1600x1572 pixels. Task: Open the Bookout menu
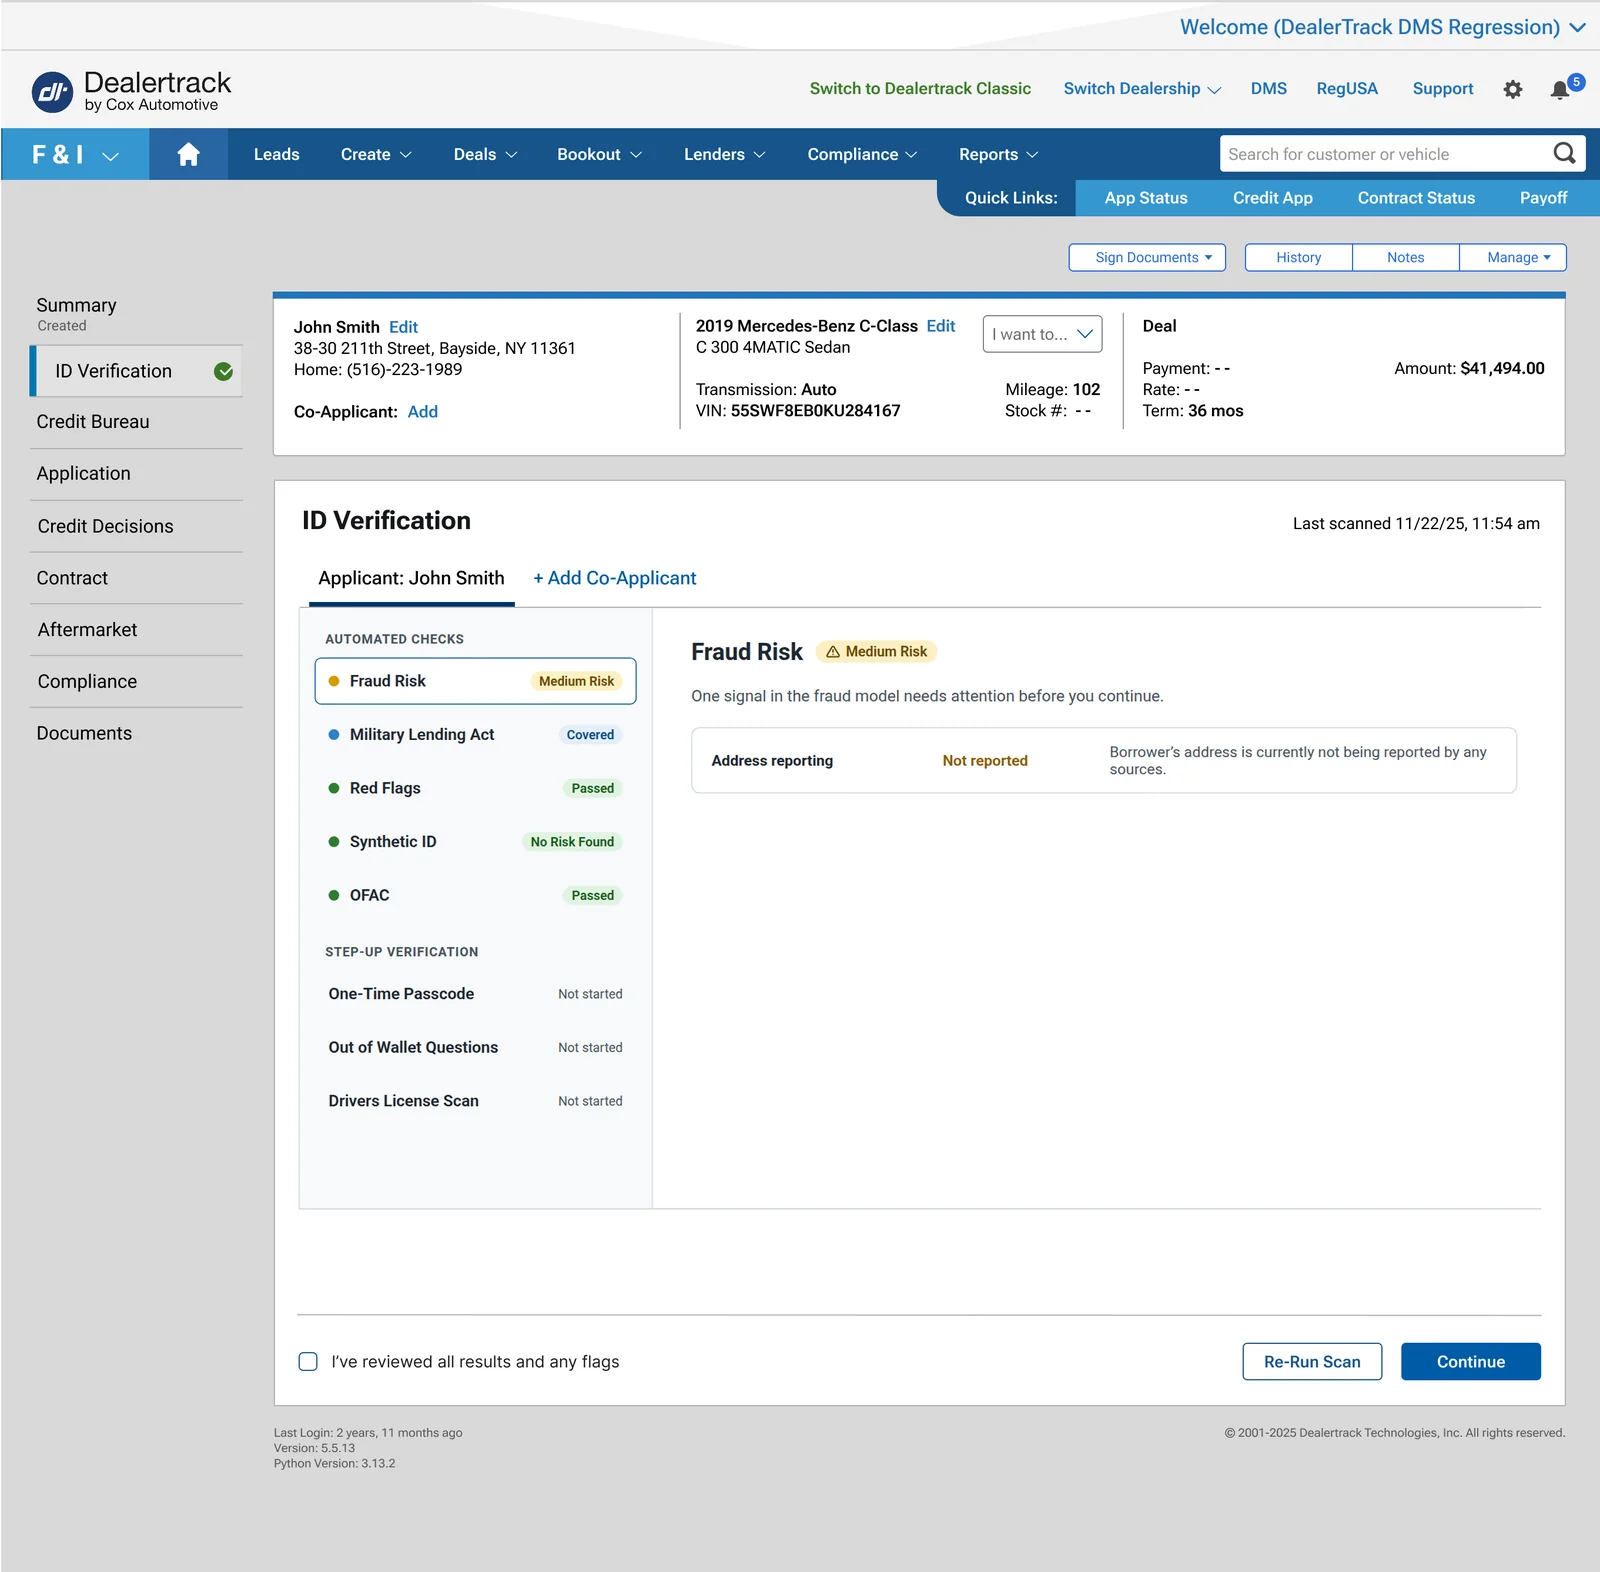[x=599, y=154]
